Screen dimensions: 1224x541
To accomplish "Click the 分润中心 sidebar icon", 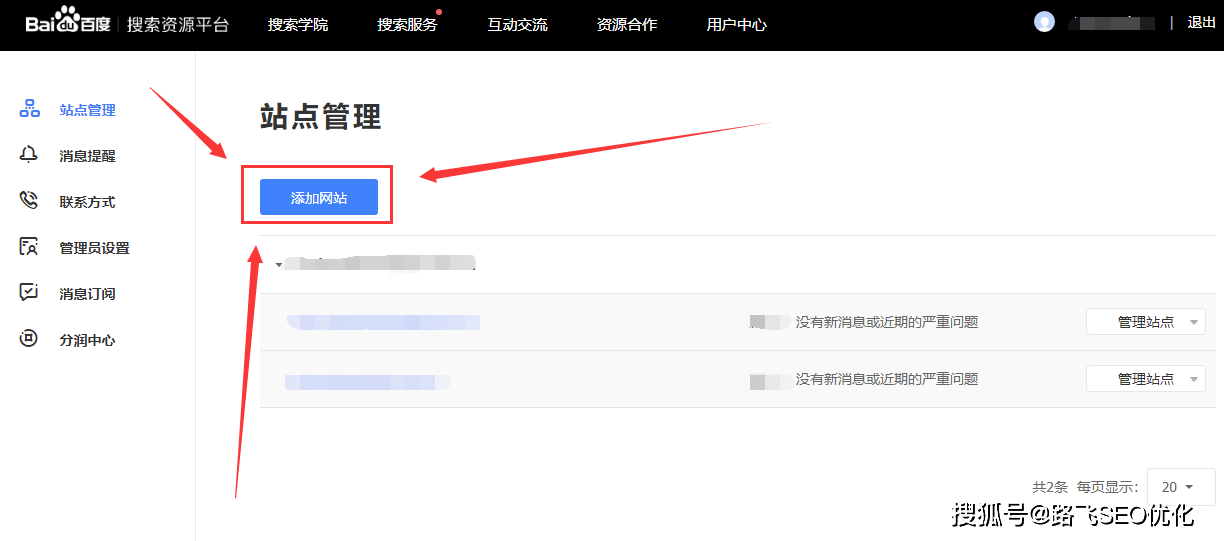I will tap(29, 339).
